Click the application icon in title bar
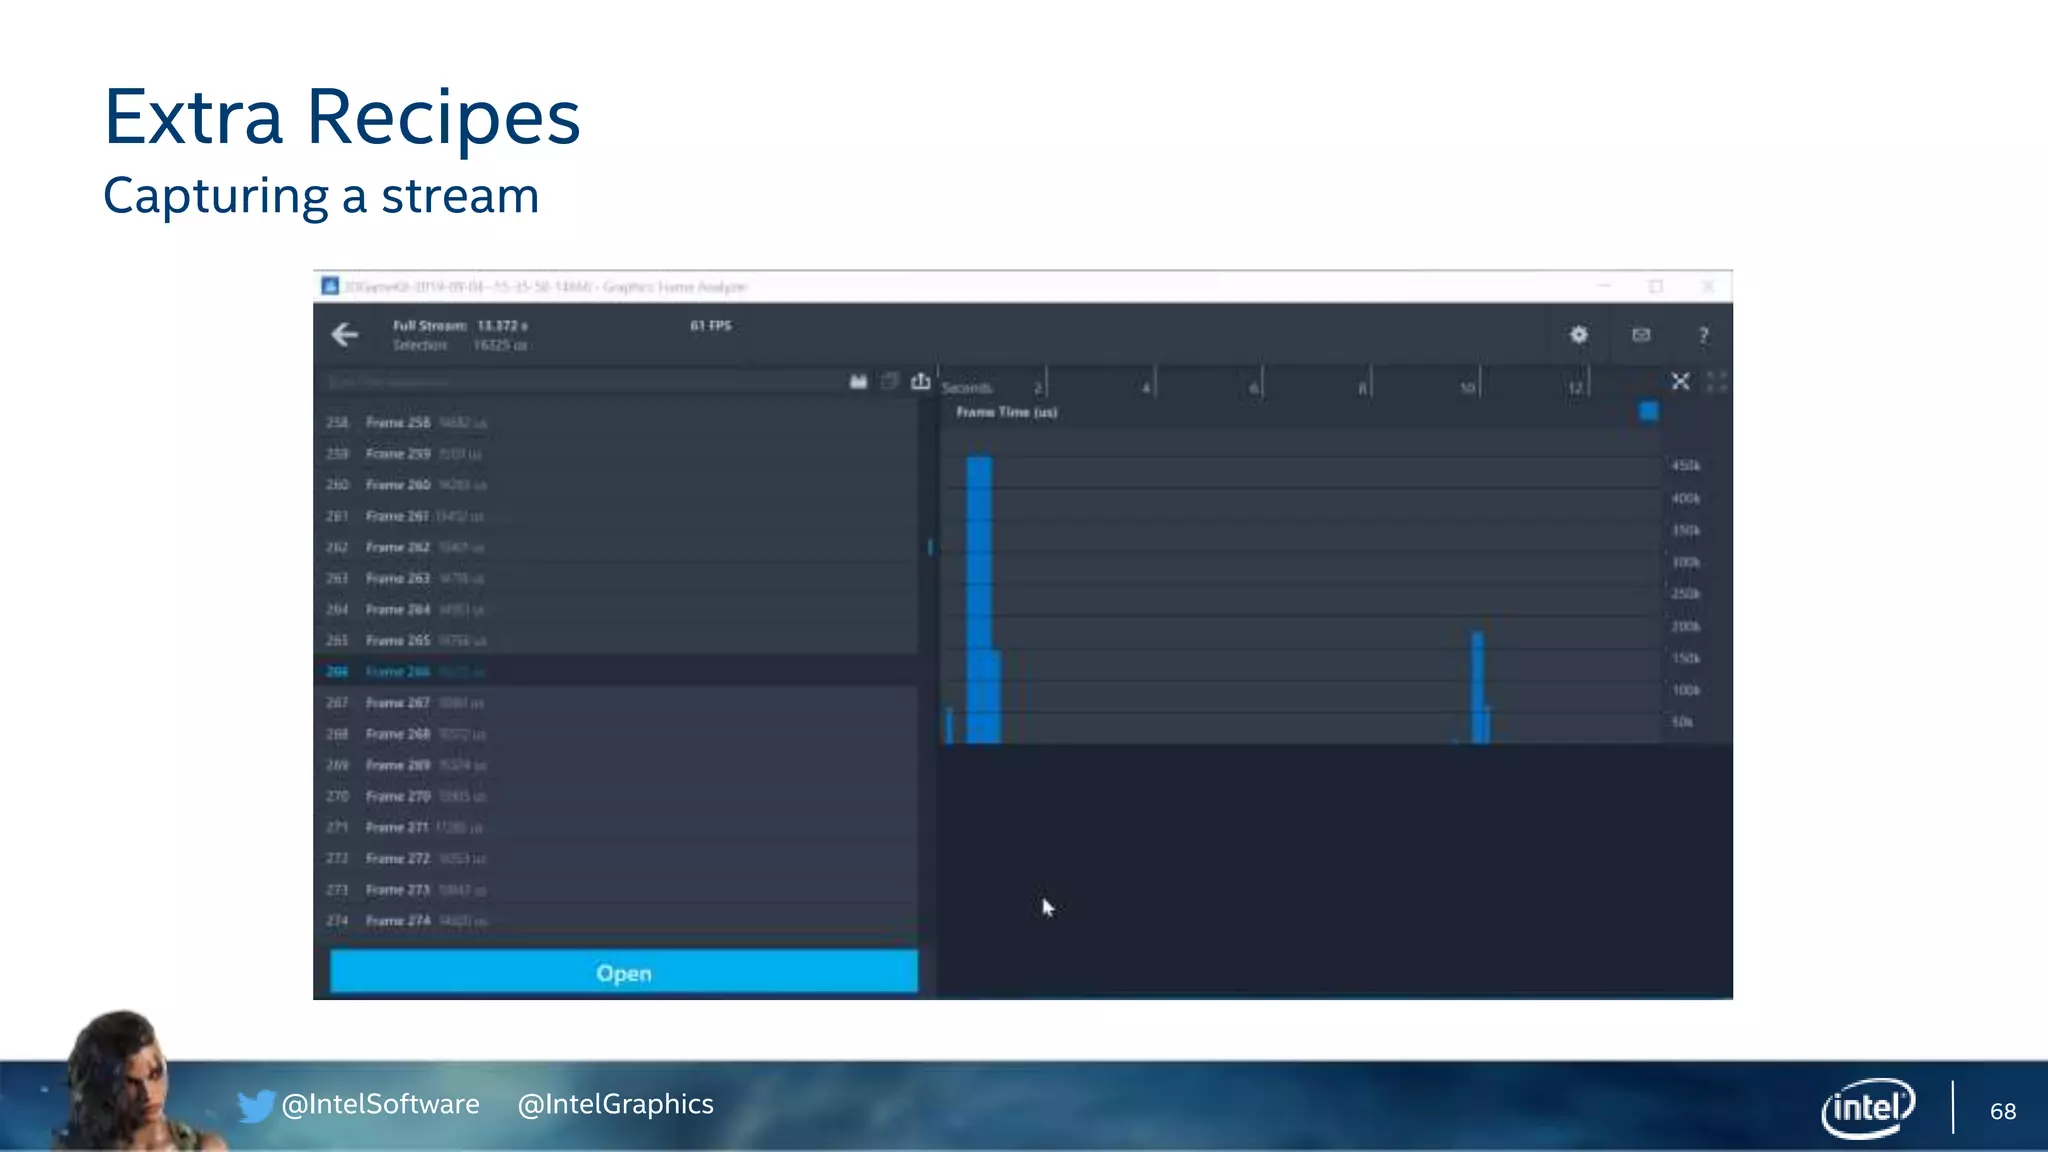The height and width of the screenshot is (1152, 2048). coord(330,286)
